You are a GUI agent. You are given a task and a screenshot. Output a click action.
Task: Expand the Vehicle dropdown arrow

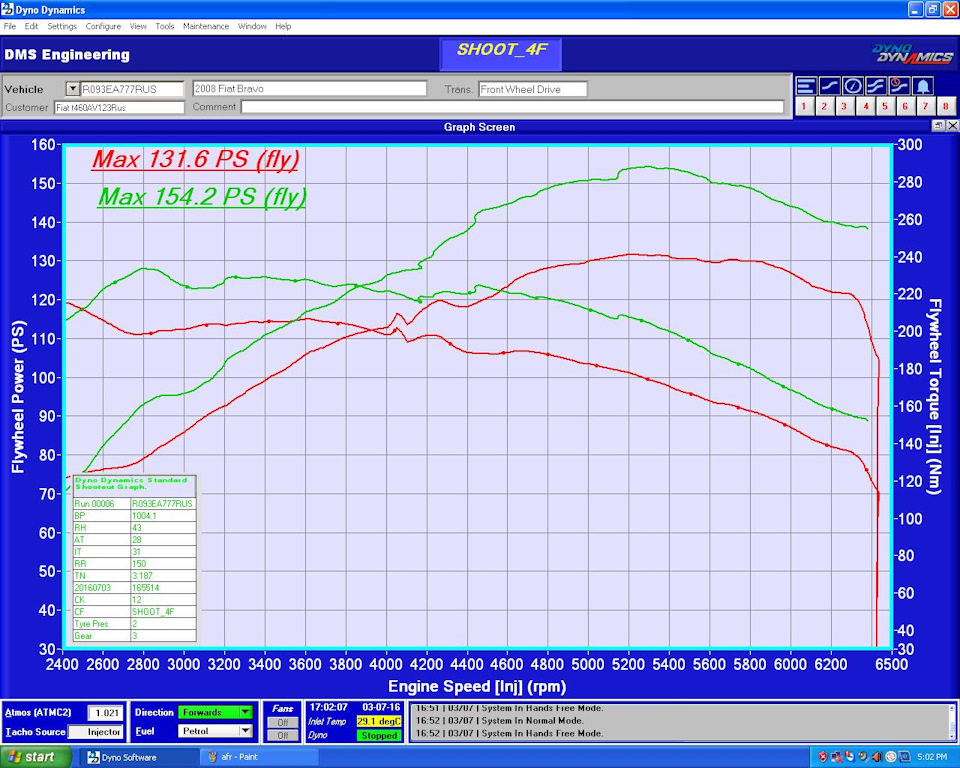[x=72, y=89]
